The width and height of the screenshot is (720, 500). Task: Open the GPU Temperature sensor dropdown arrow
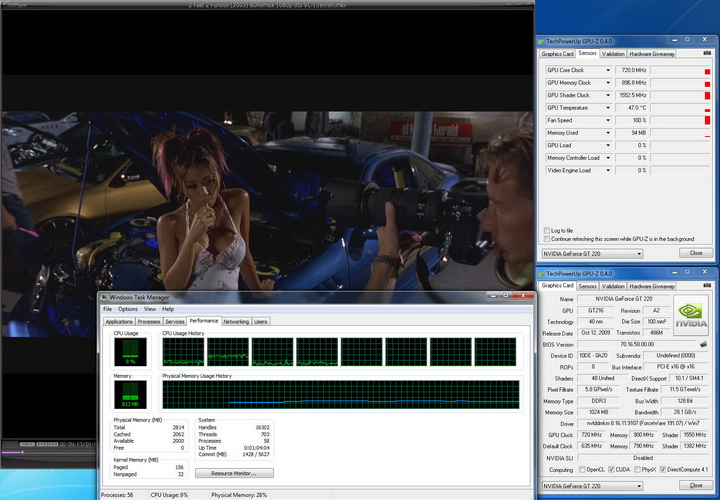pyautogui.click(x=608, y=108)
